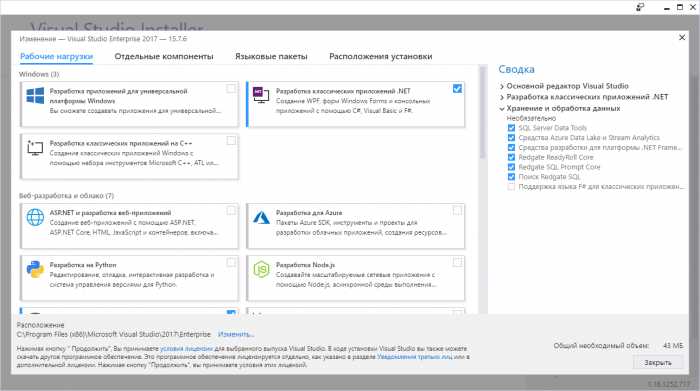Click the Summary heading

pos(516,69)
